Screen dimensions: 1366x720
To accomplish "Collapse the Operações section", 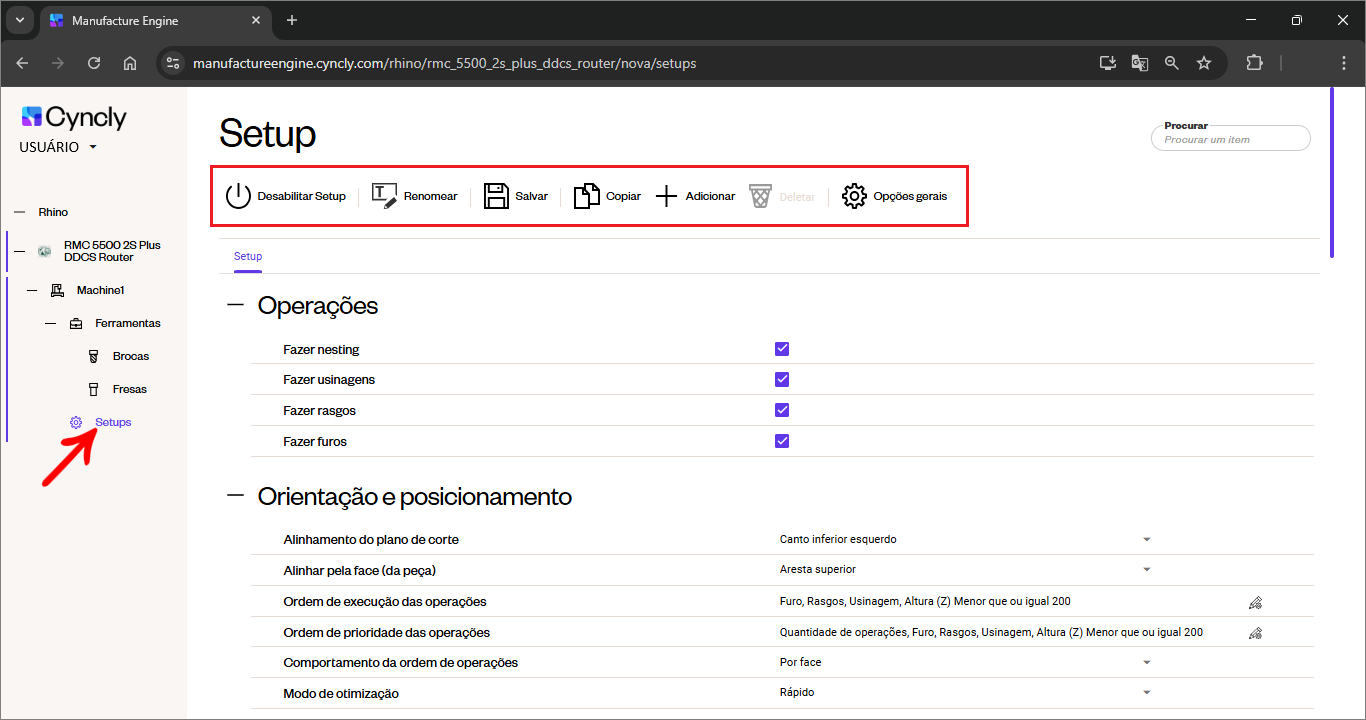I will point(236,306).
